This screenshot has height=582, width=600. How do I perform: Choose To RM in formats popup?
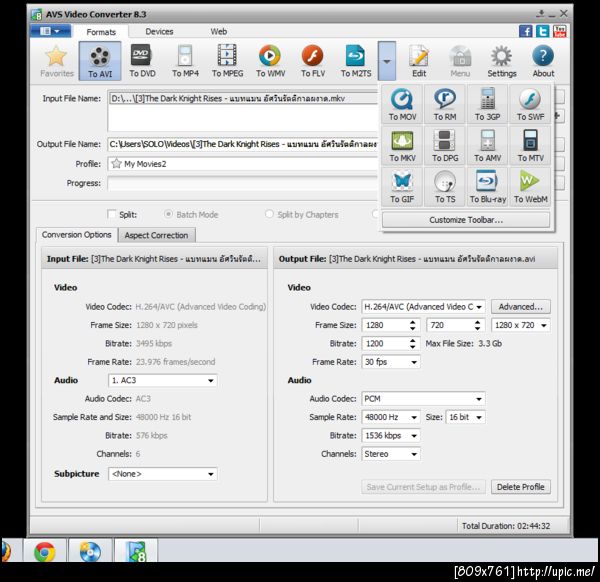445,104
